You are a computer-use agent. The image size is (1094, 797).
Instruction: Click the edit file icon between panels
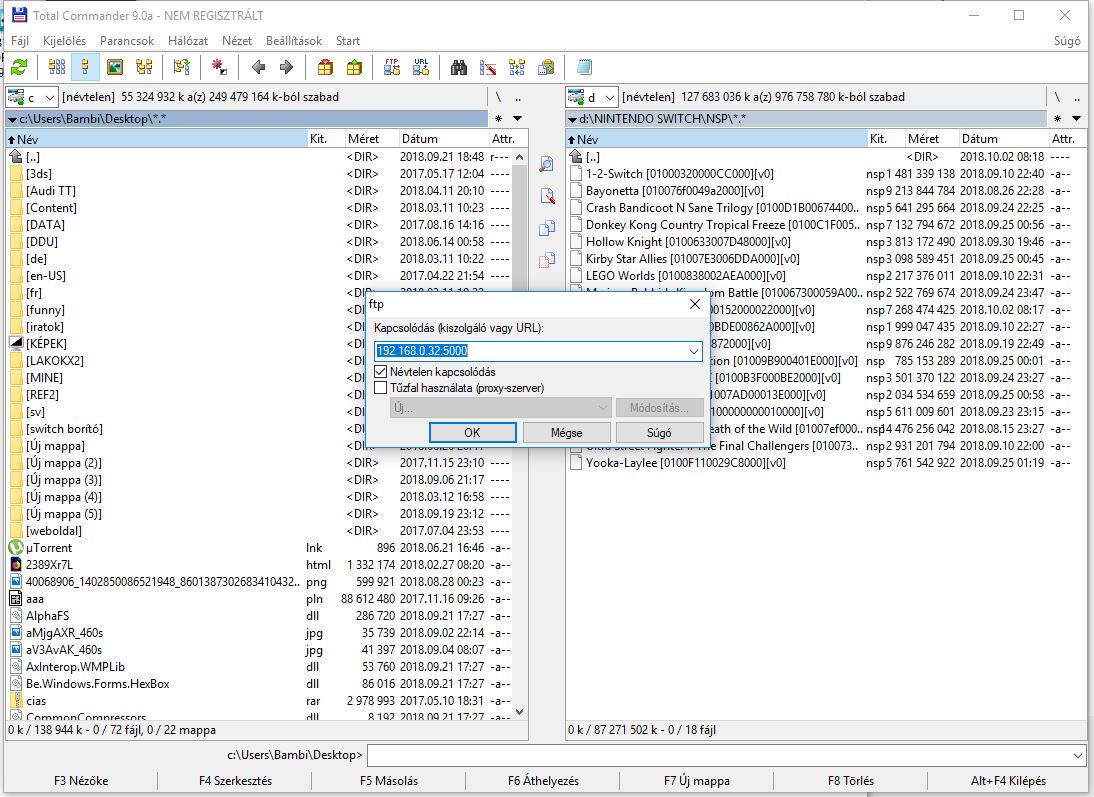(547, 196)
